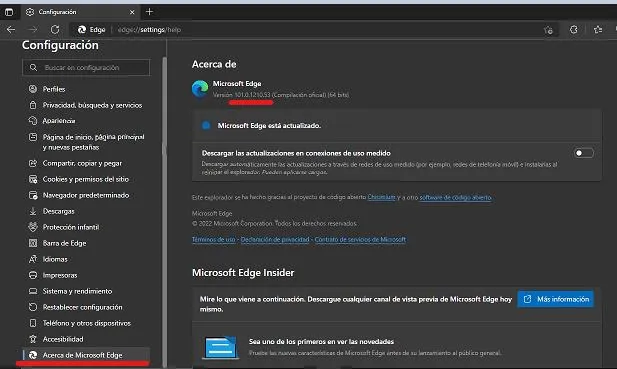Select the Configuración tab
The image size is (617, 369).
79,12
